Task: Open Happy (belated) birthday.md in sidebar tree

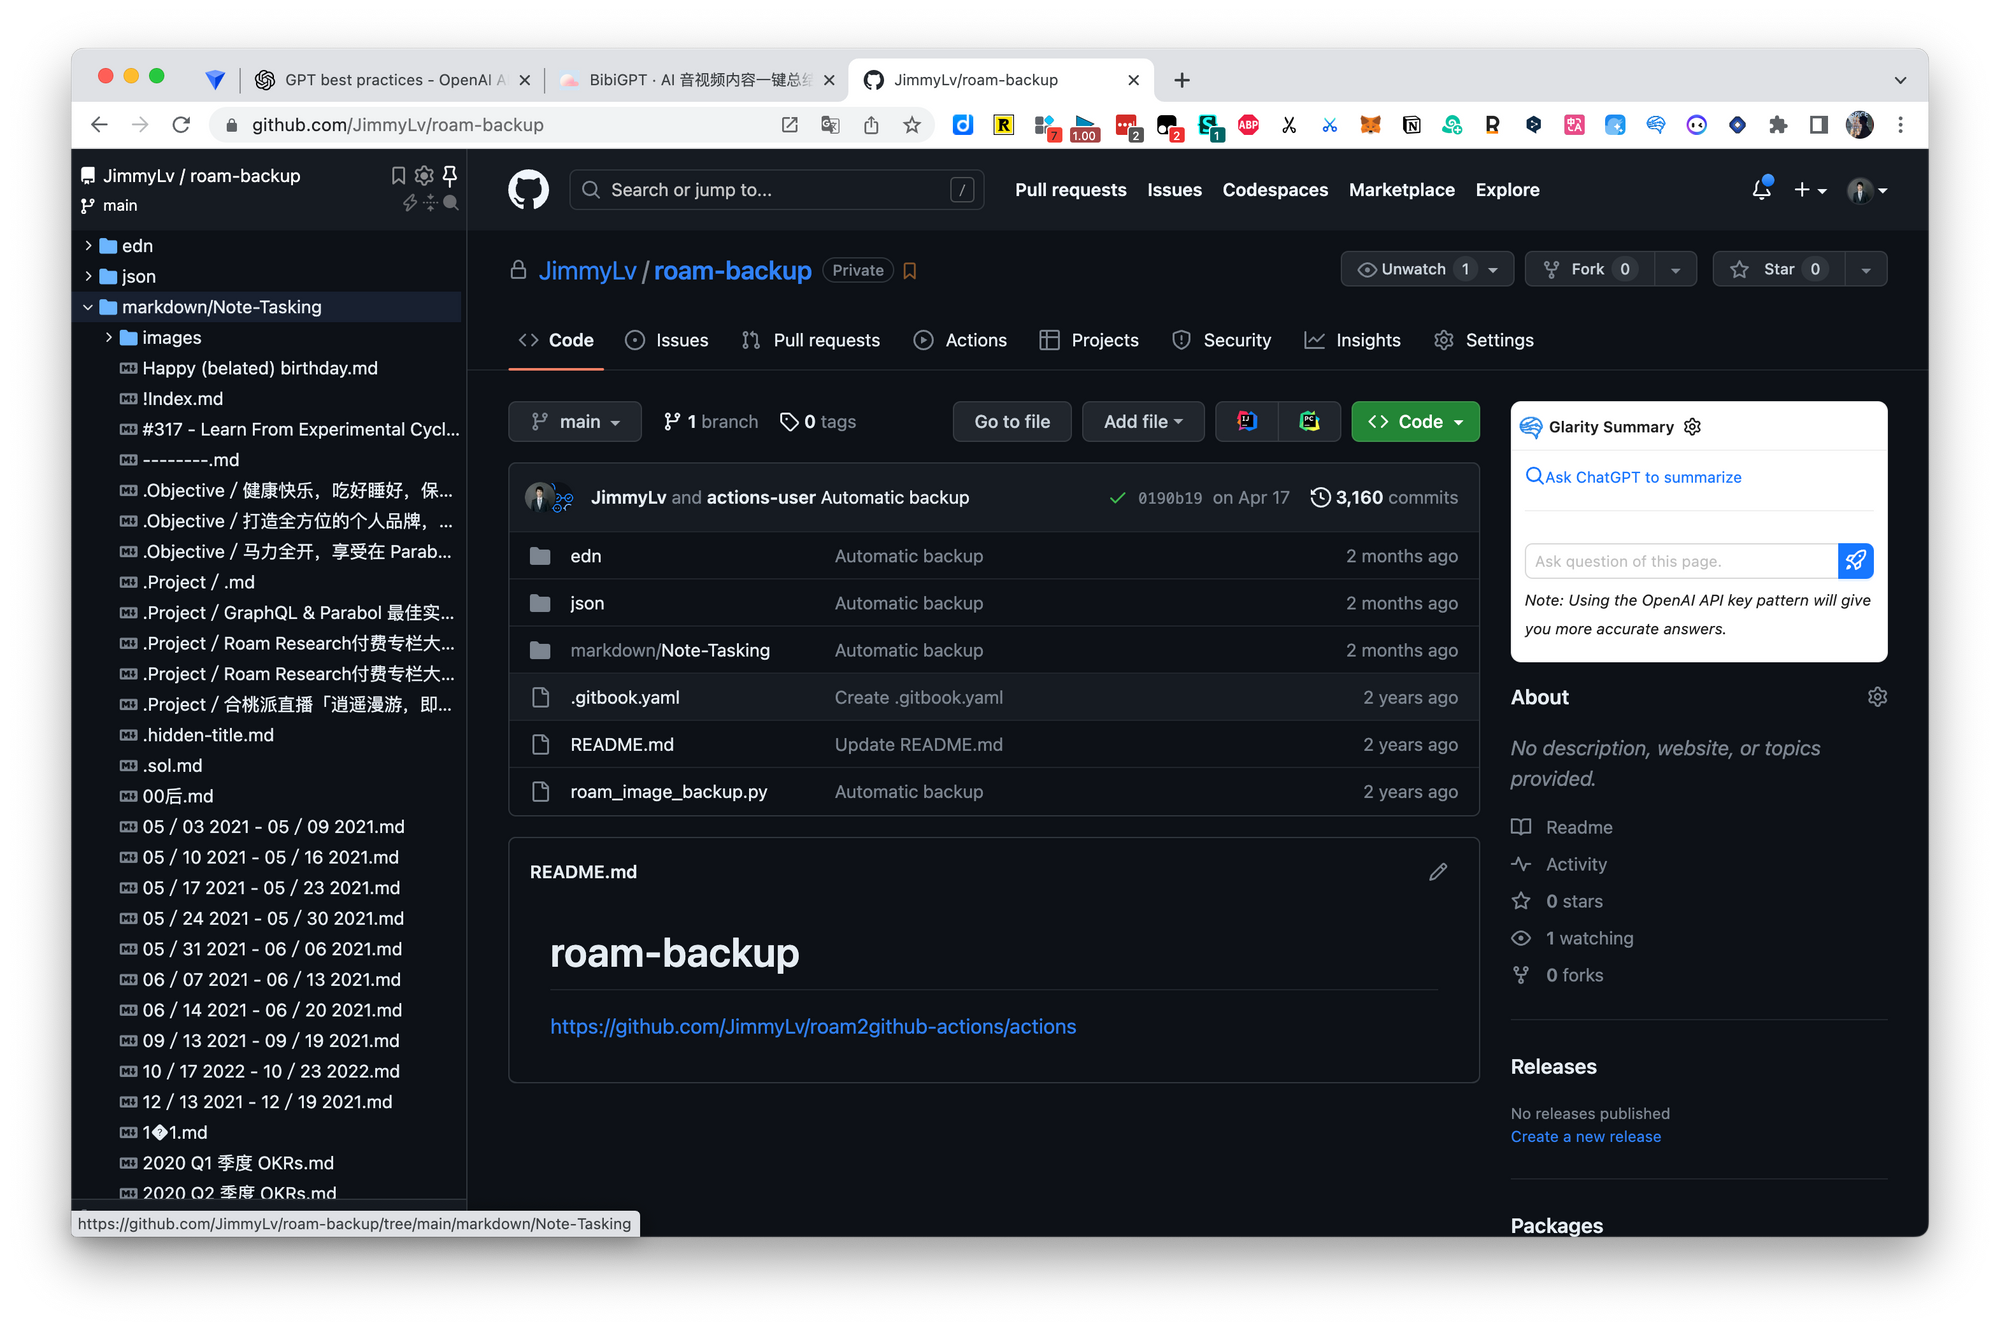Action: click(260, 368)
